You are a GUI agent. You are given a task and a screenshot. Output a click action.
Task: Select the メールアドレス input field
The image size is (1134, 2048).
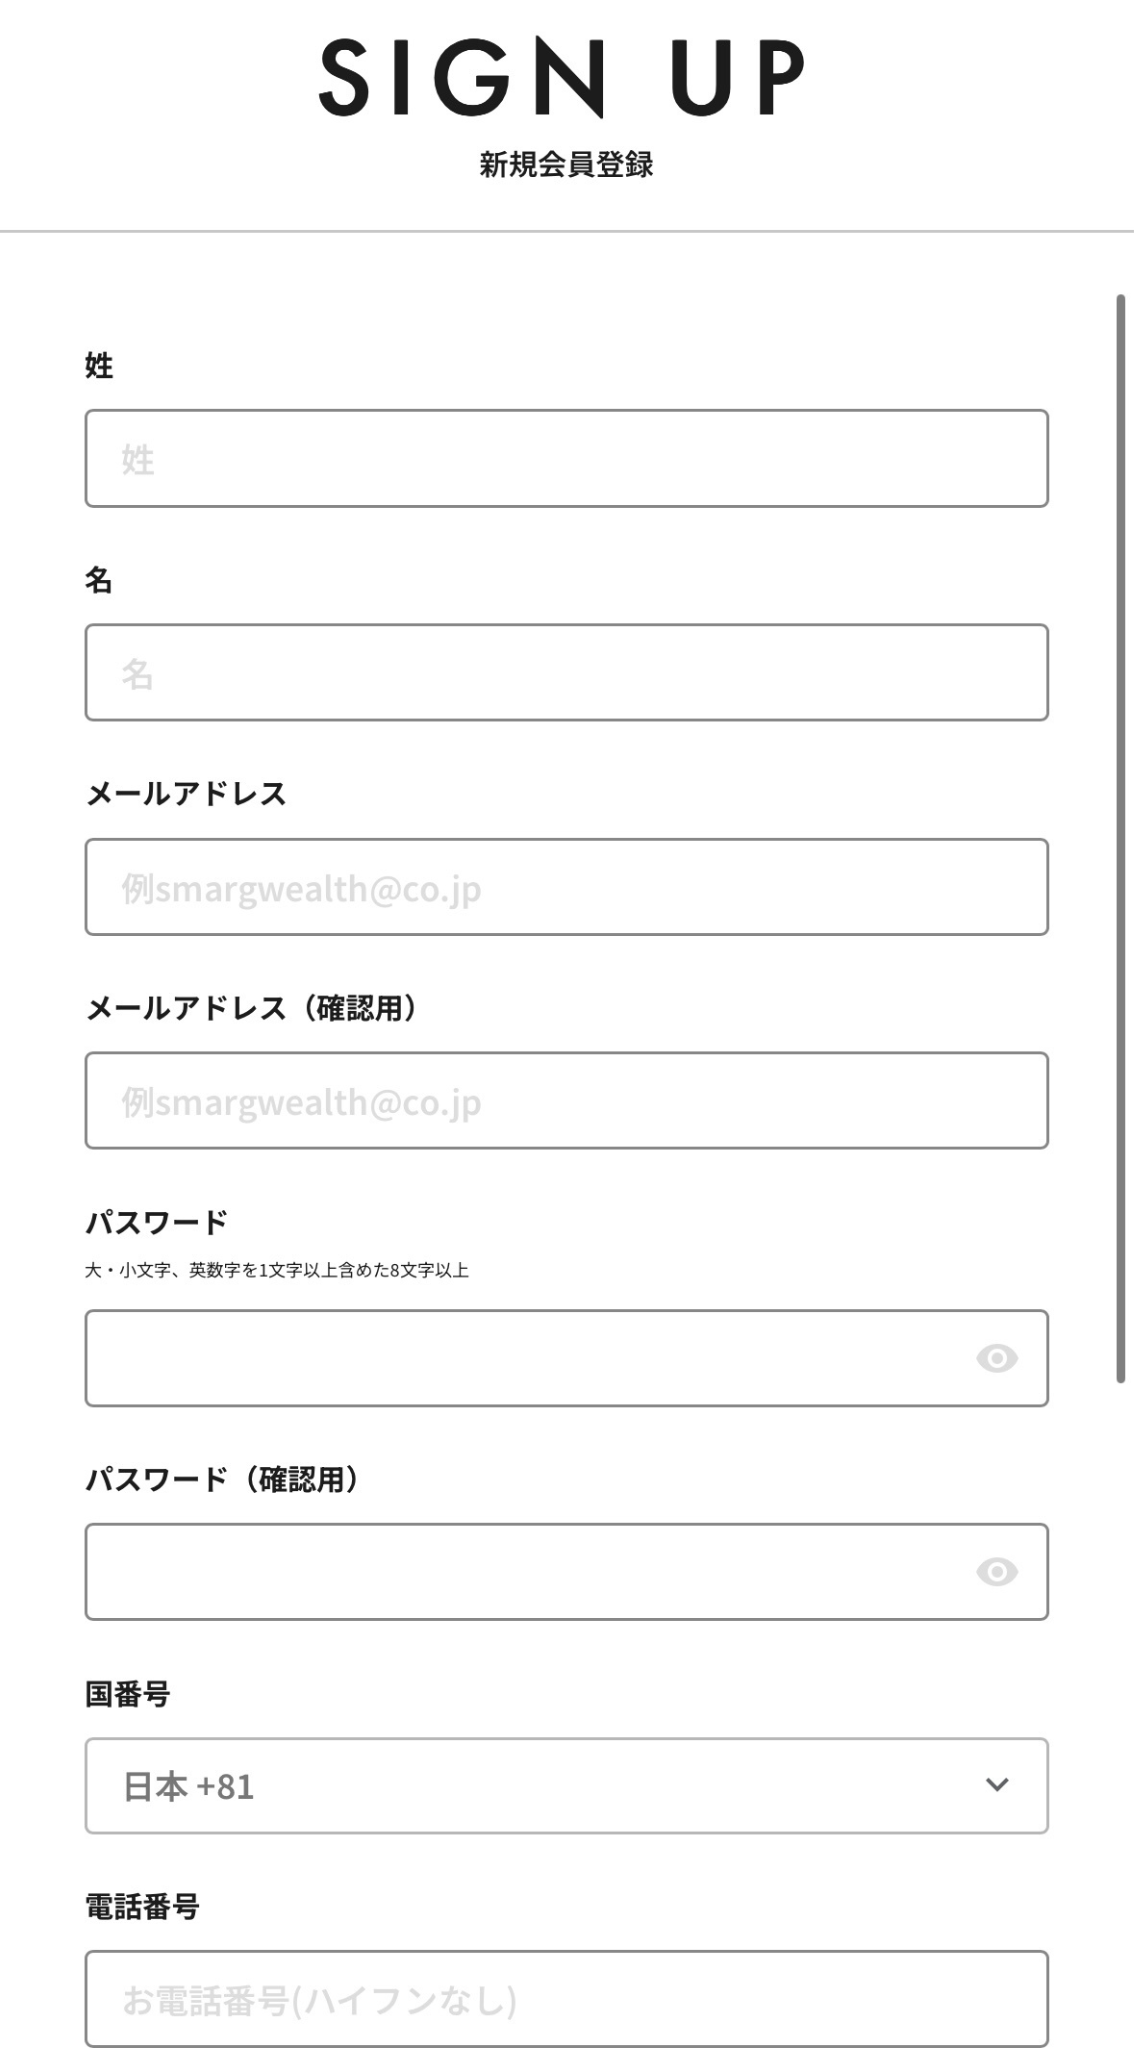click(x=566, y=887)
